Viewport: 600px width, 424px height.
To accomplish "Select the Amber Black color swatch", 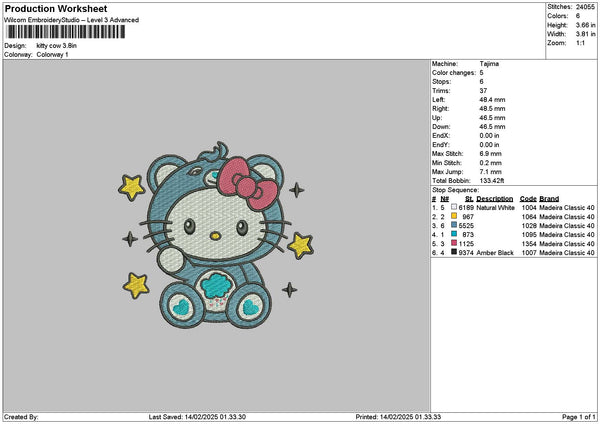I will (x=454, y=252).
